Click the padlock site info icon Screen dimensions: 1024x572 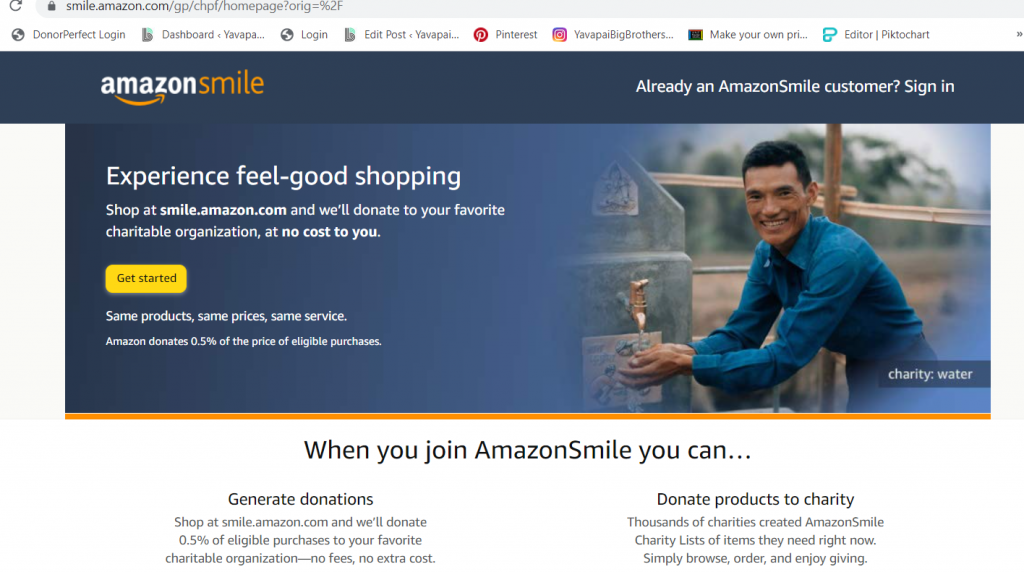[52, 6]
